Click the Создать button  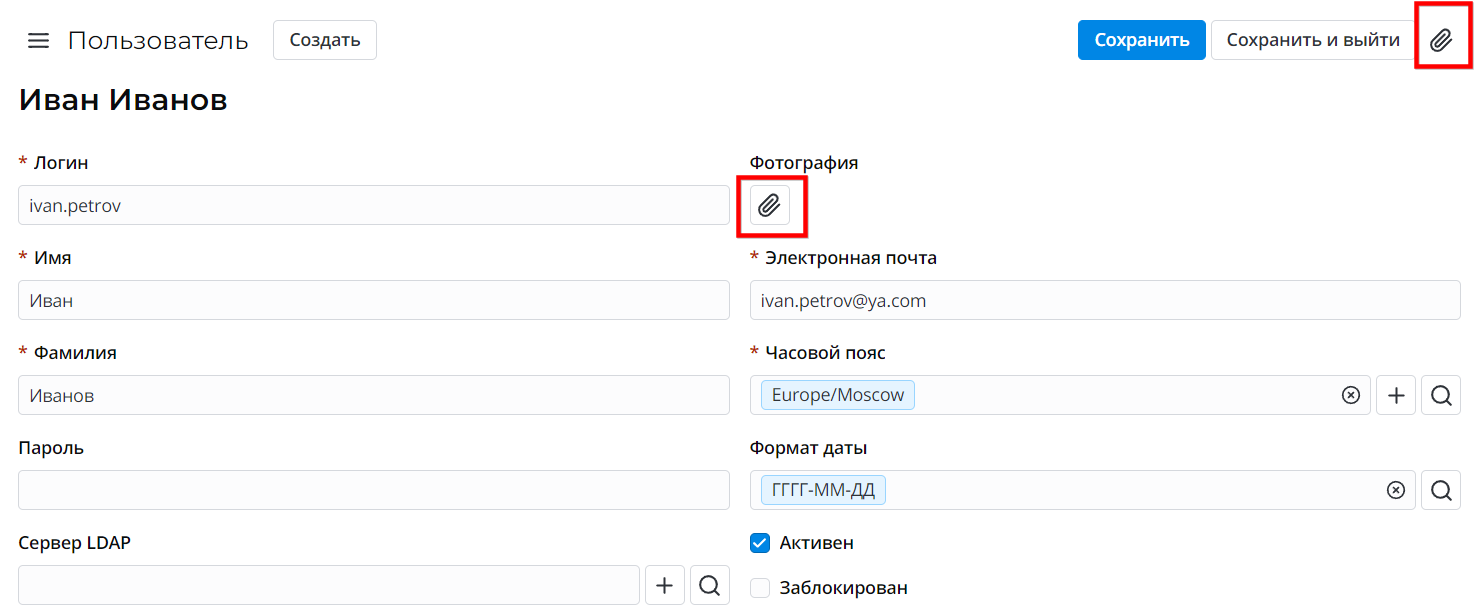[325, 40]
